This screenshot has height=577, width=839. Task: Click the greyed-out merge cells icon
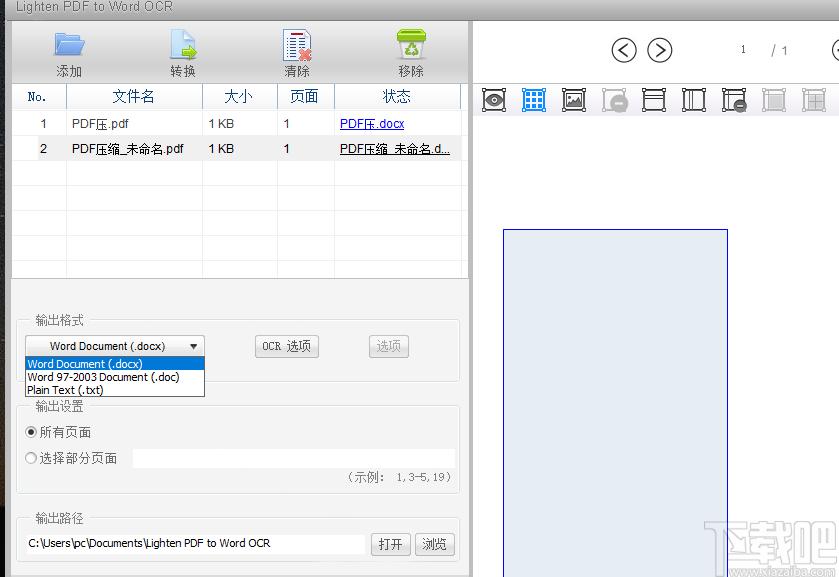(x=774, y=100)
